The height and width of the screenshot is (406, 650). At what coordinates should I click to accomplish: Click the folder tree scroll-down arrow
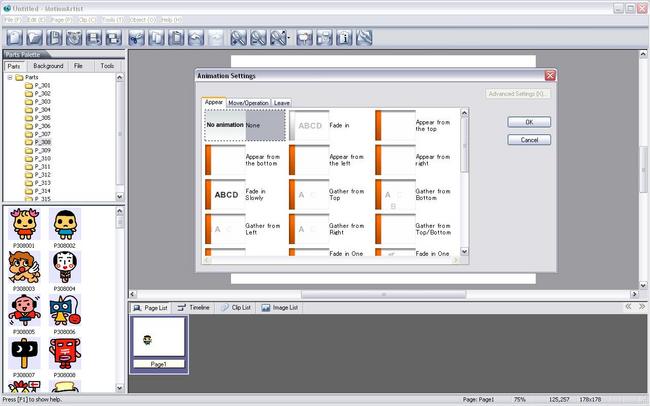[119, 197]
